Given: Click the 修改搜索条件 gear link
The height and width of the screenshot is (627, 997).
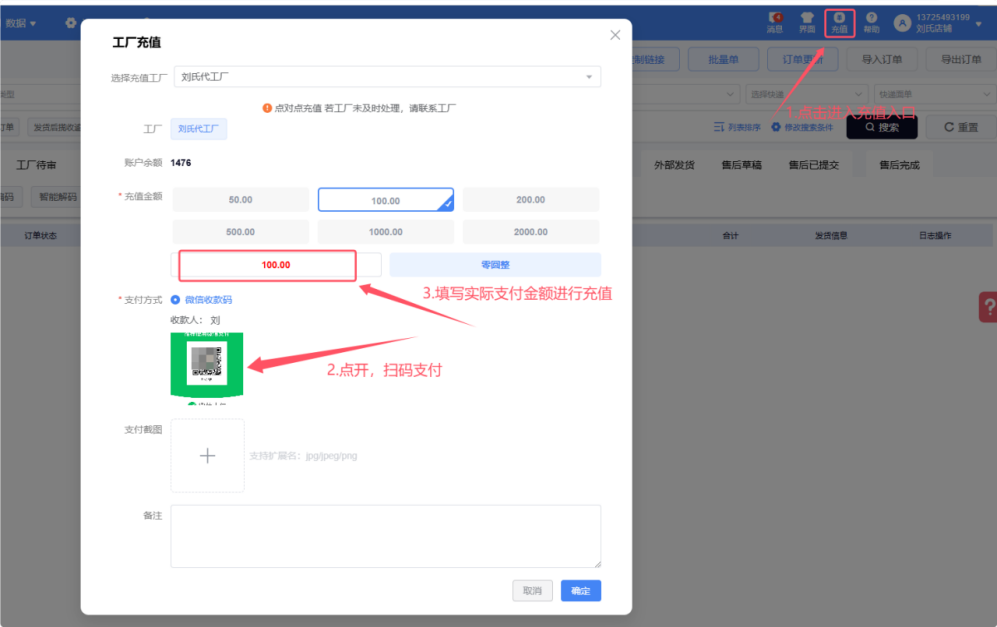Looking at the screenshot, I should click(802, 127).
